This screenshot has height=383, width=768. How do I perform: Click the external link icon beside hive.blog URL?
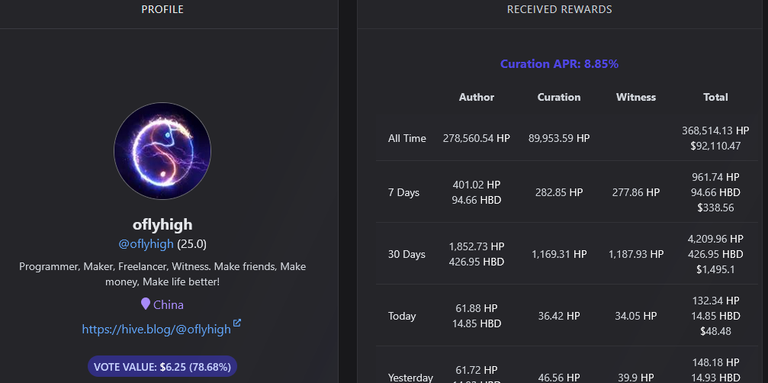[x=237, y=323]
